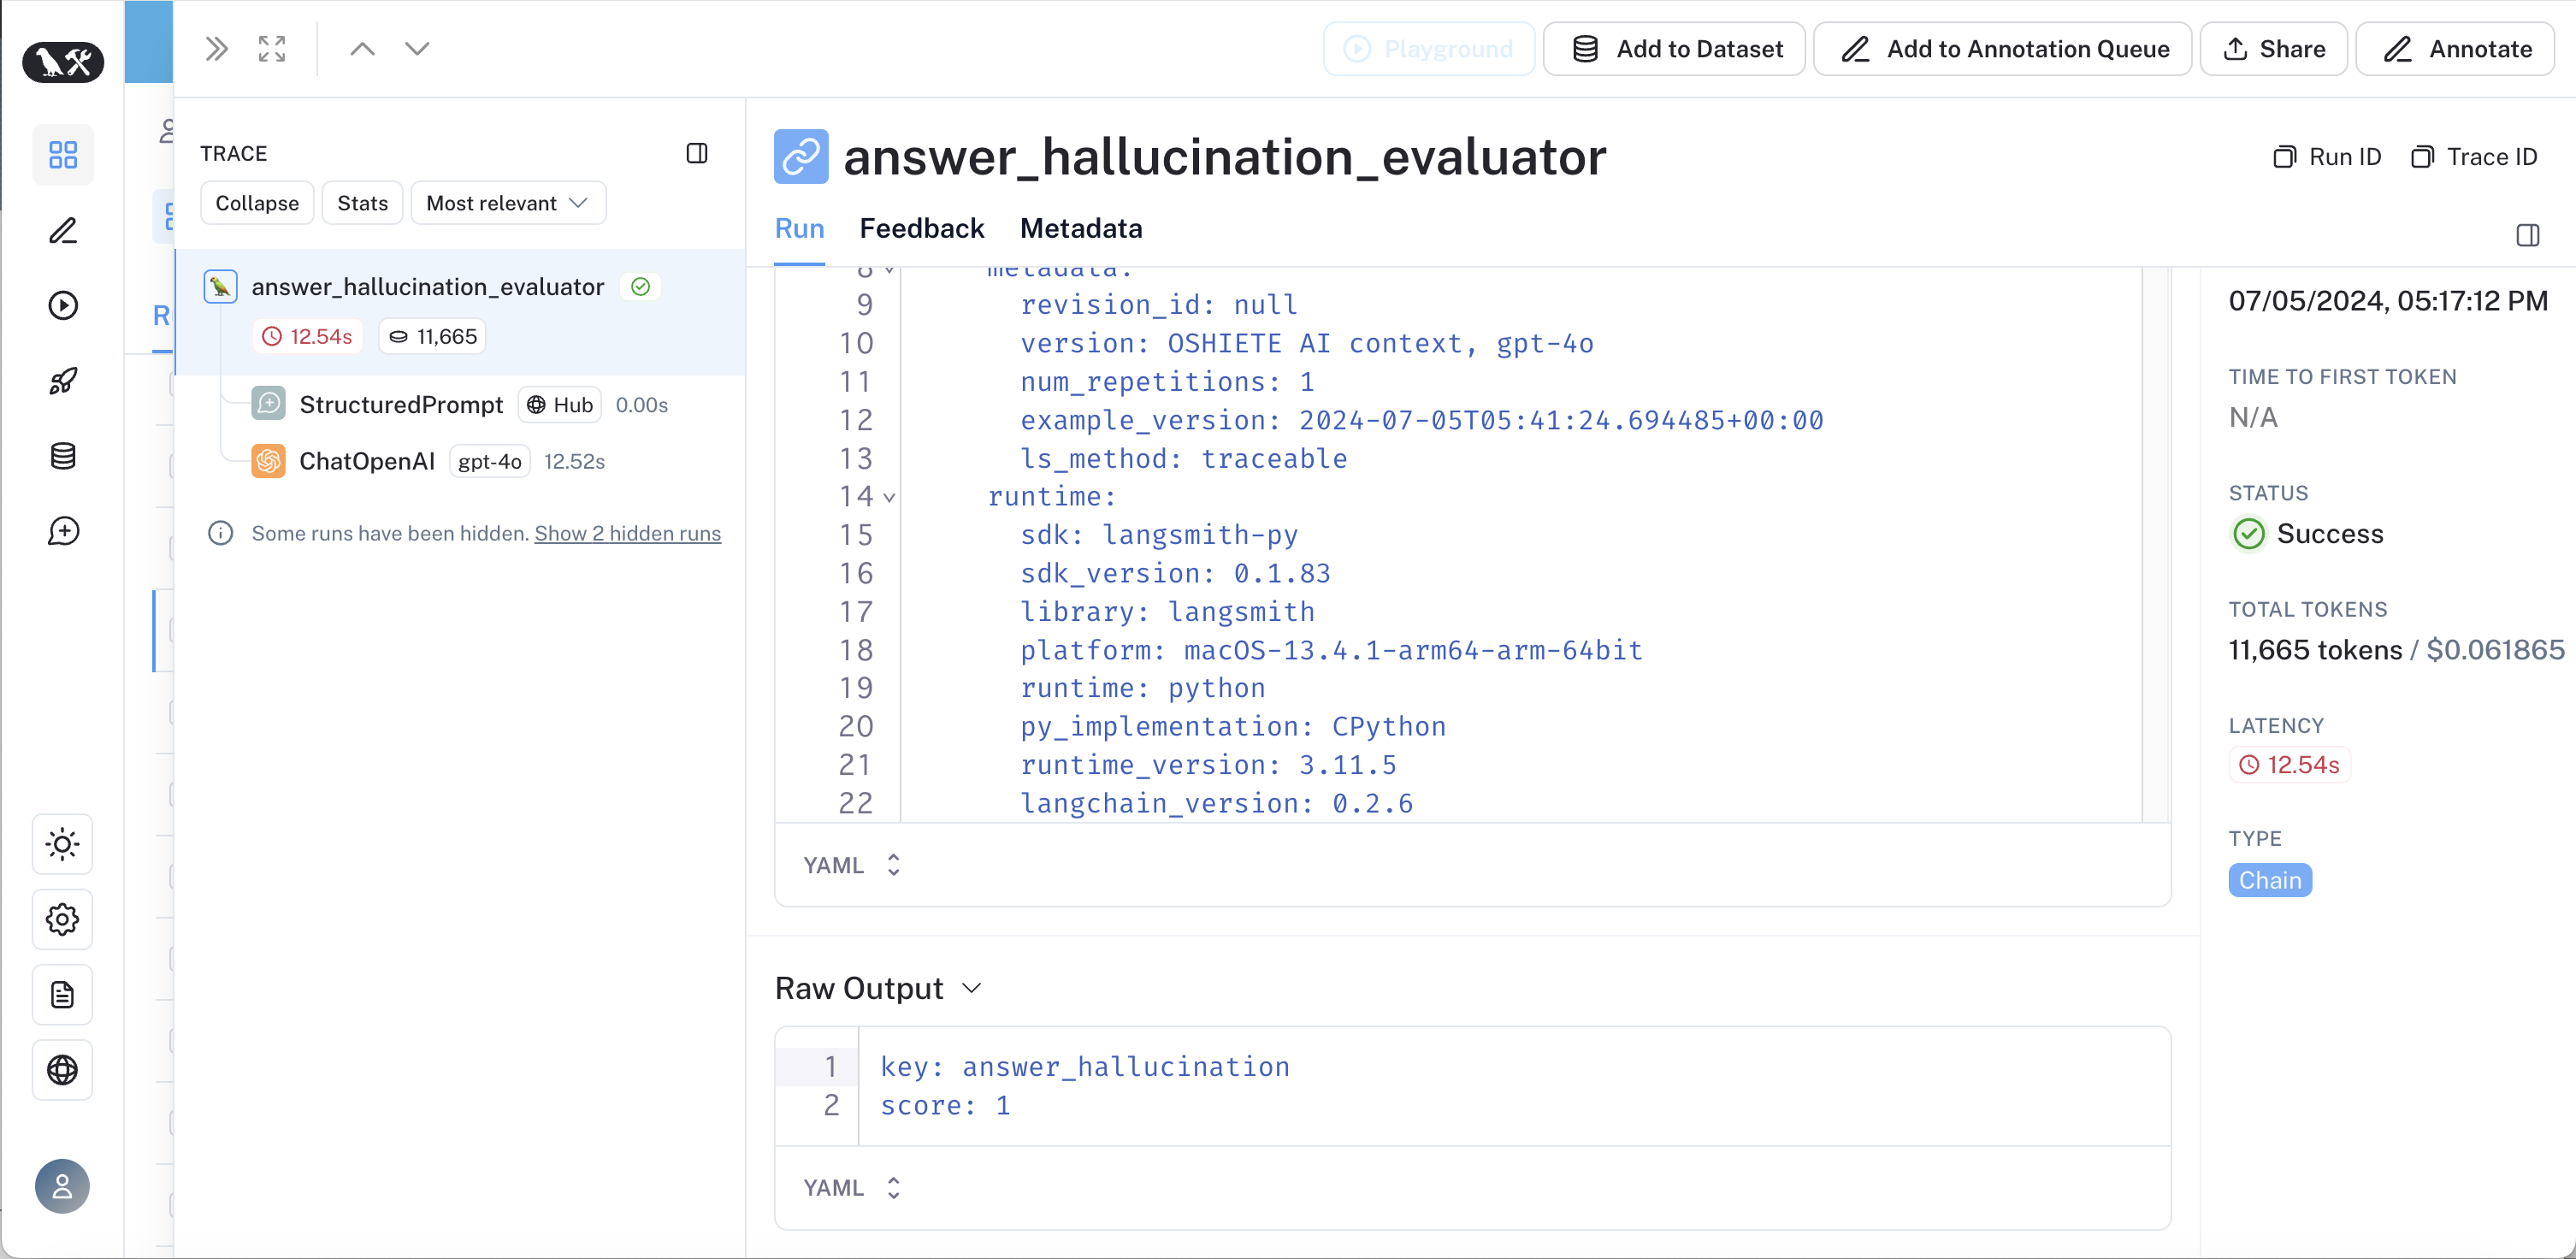The height and width of the screenshot is (1259, 2576).
Task: Go to next run with down arrow
Action: point(417,49)
